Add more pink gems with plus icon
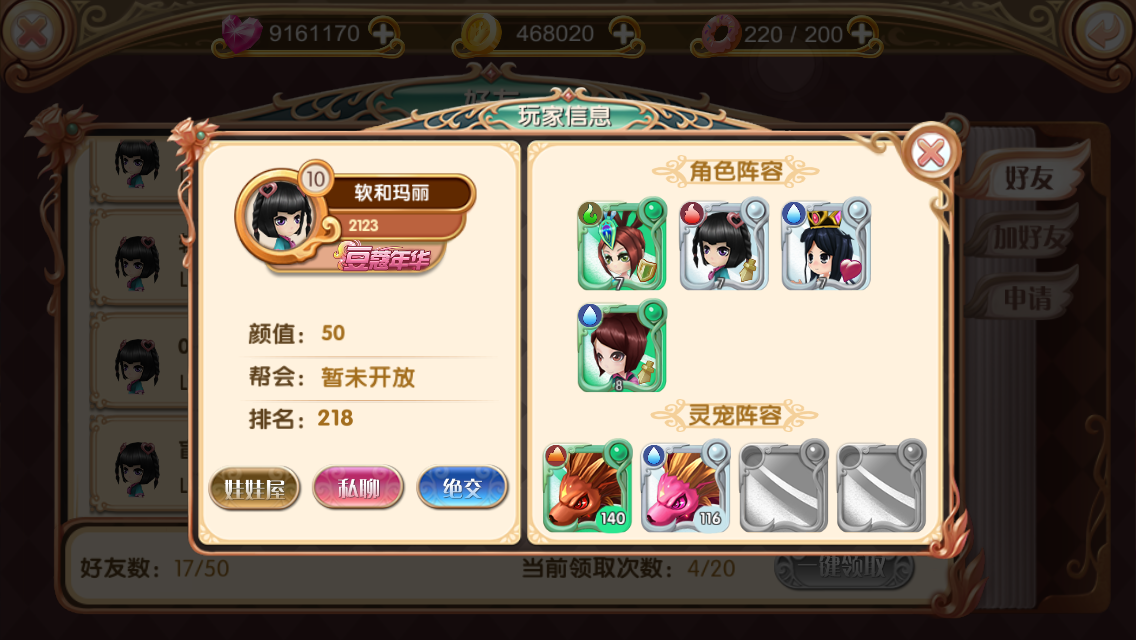The width and height of the screenshot is (1136, 640). tap(383, 33)
